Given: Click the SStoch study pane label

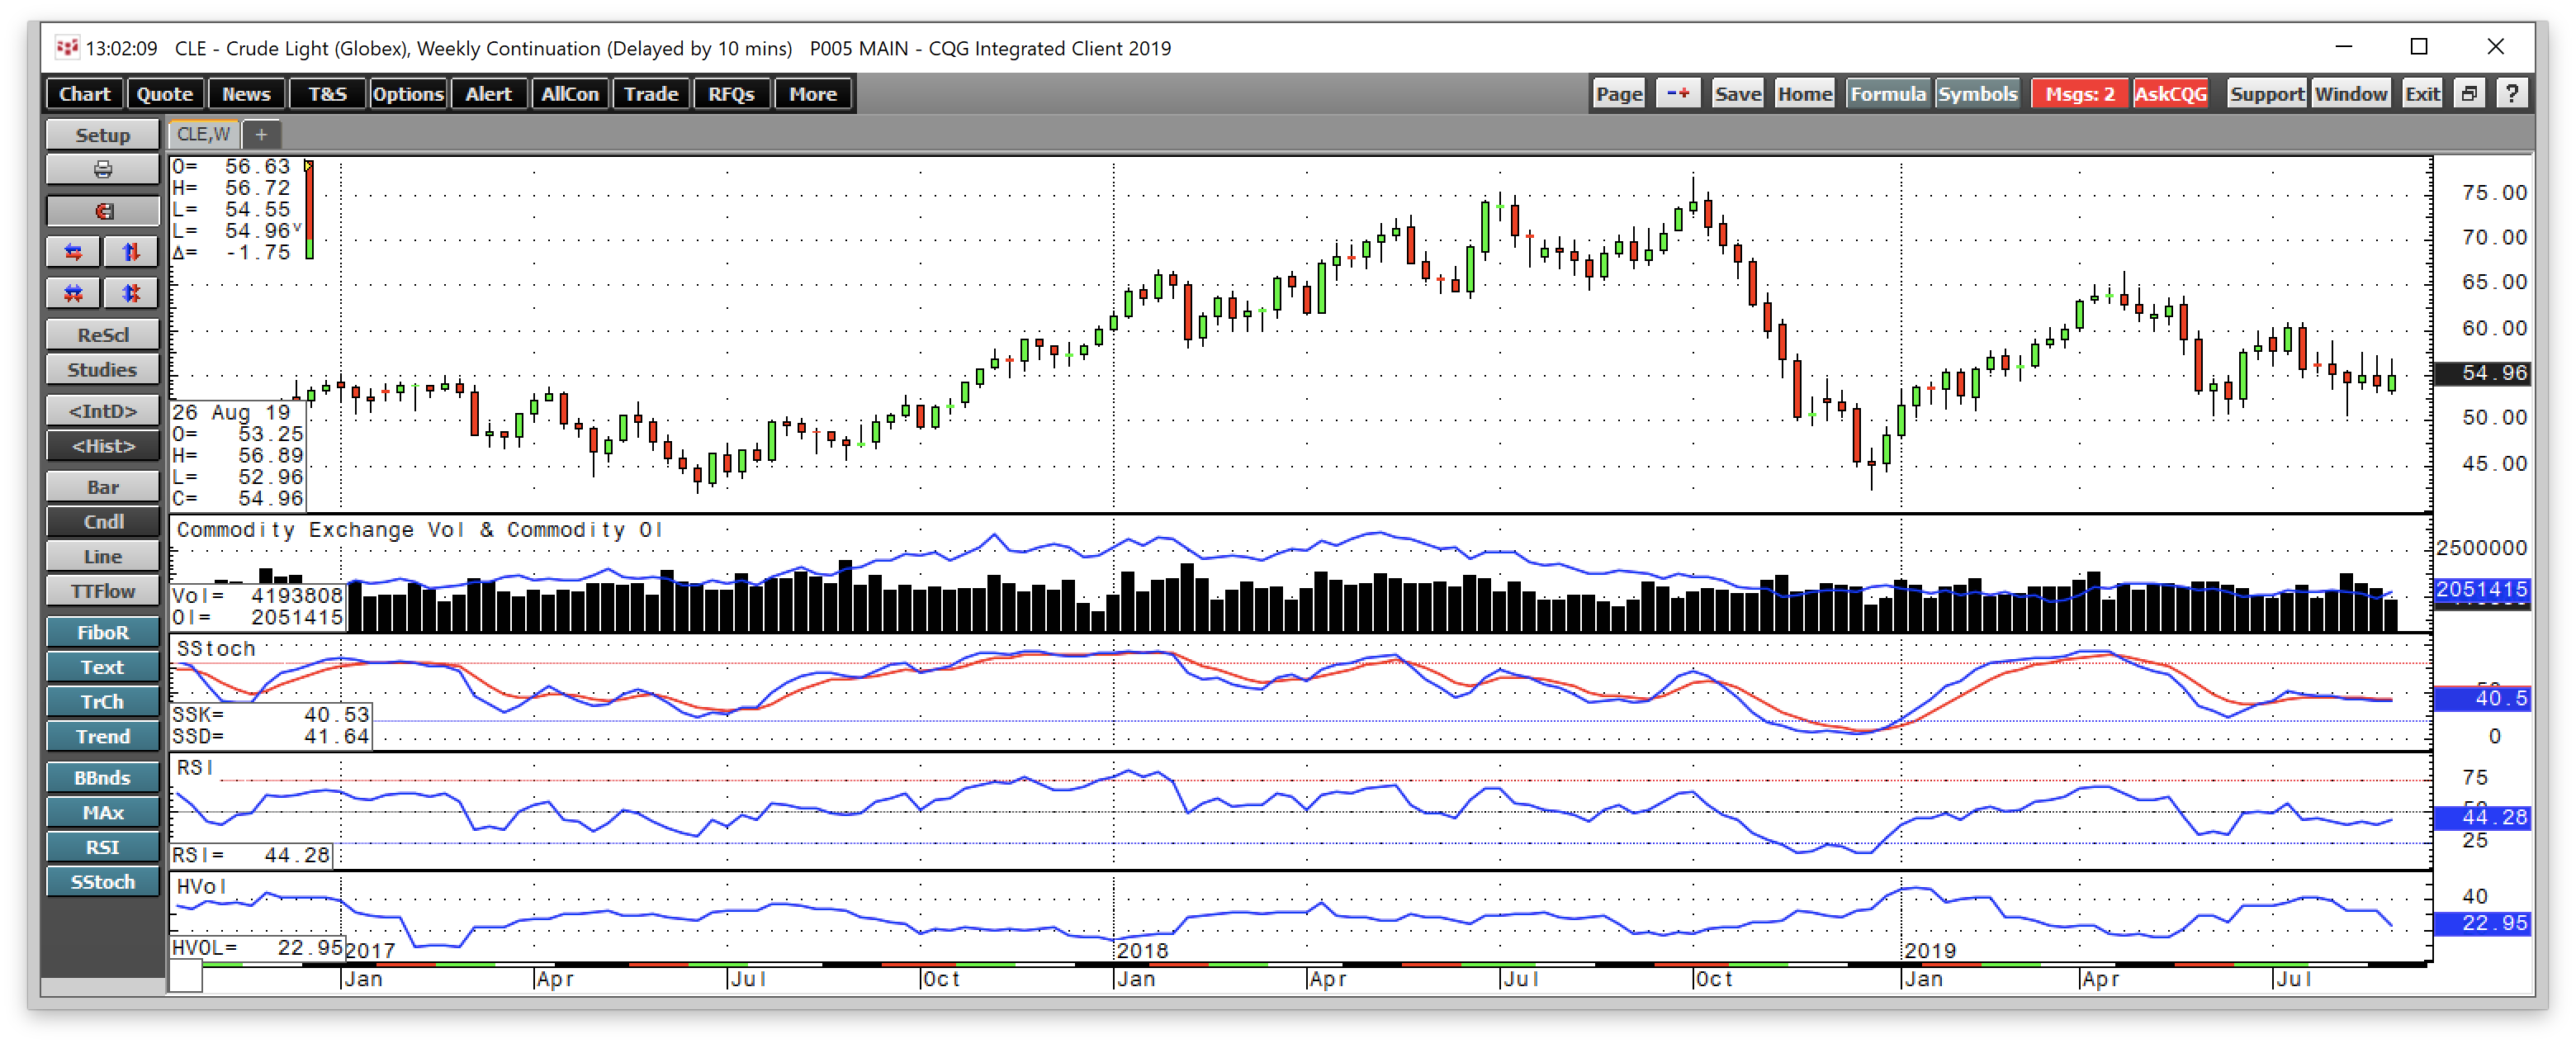Looking at the screenshot, I should [216, 649].
